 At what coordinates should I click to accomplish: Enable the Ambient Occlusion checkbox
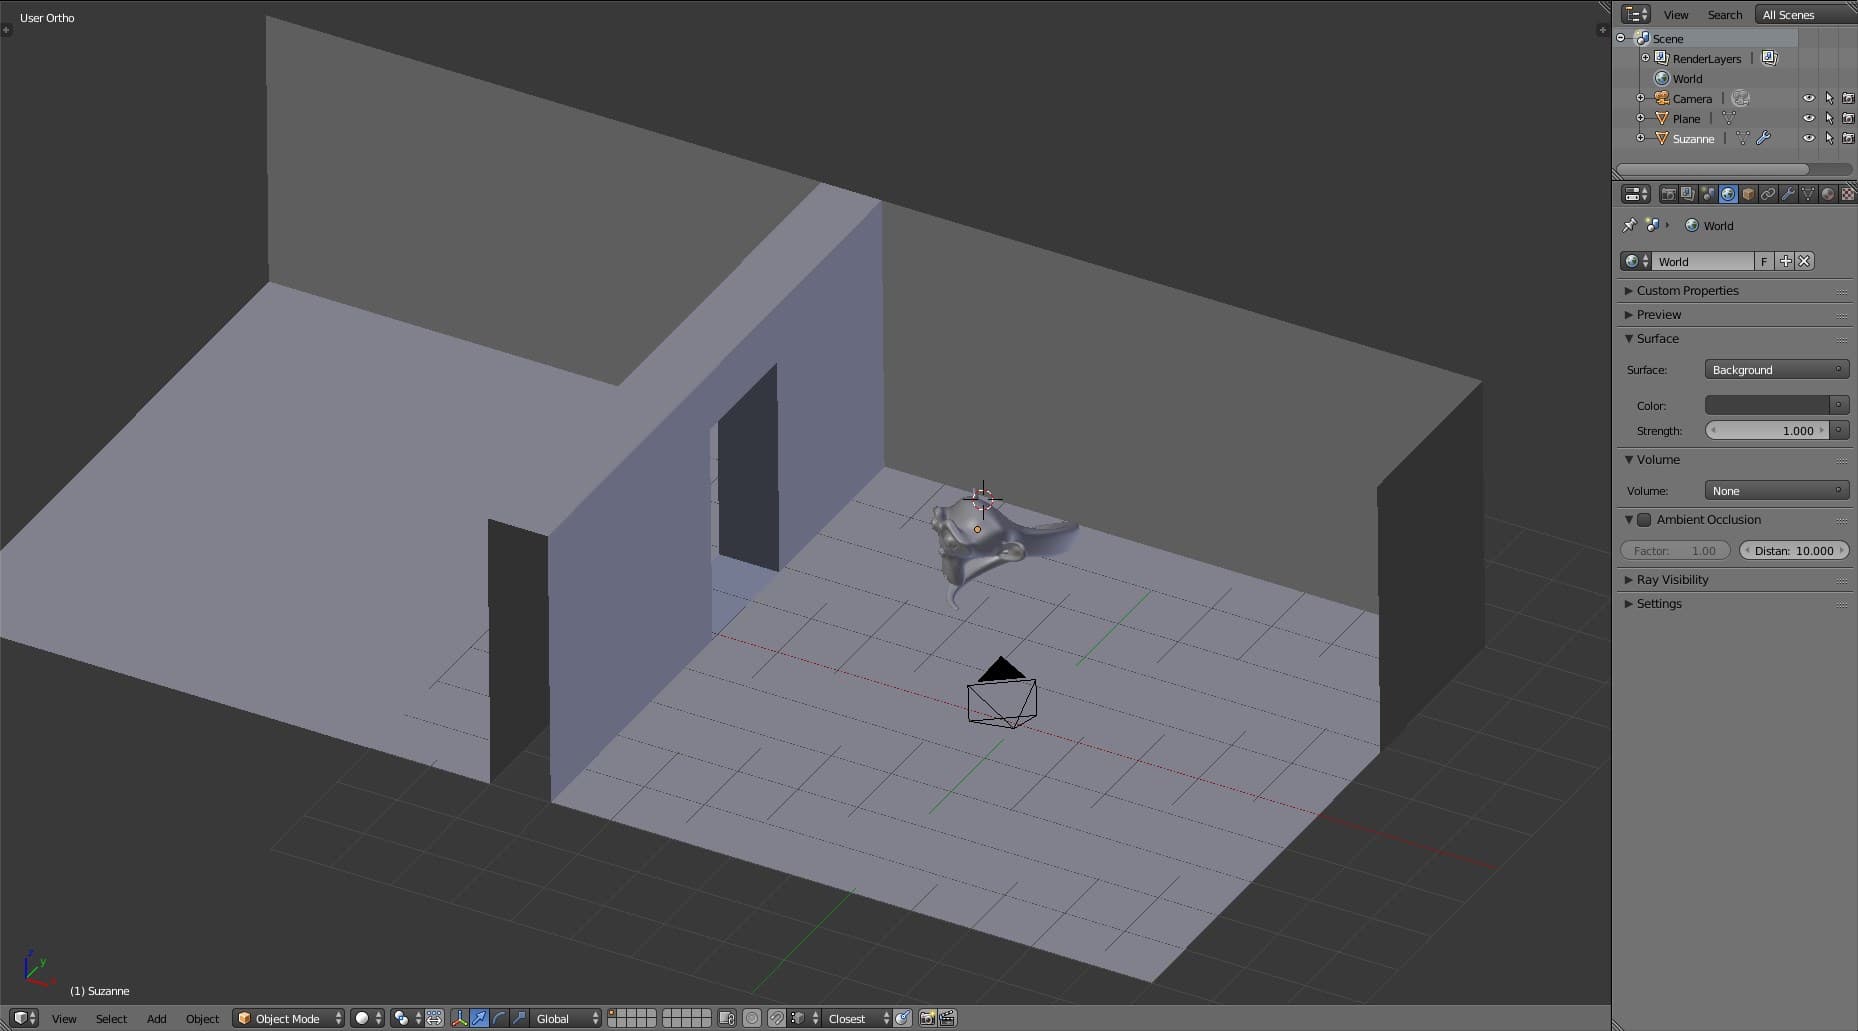click(1644, 520)
